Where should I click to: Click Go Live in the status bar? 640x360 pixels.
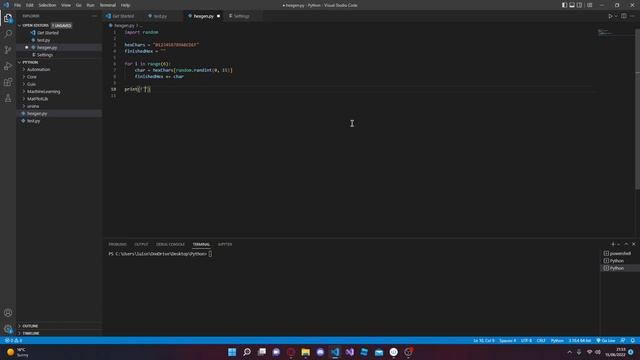(x=606, y=340)
